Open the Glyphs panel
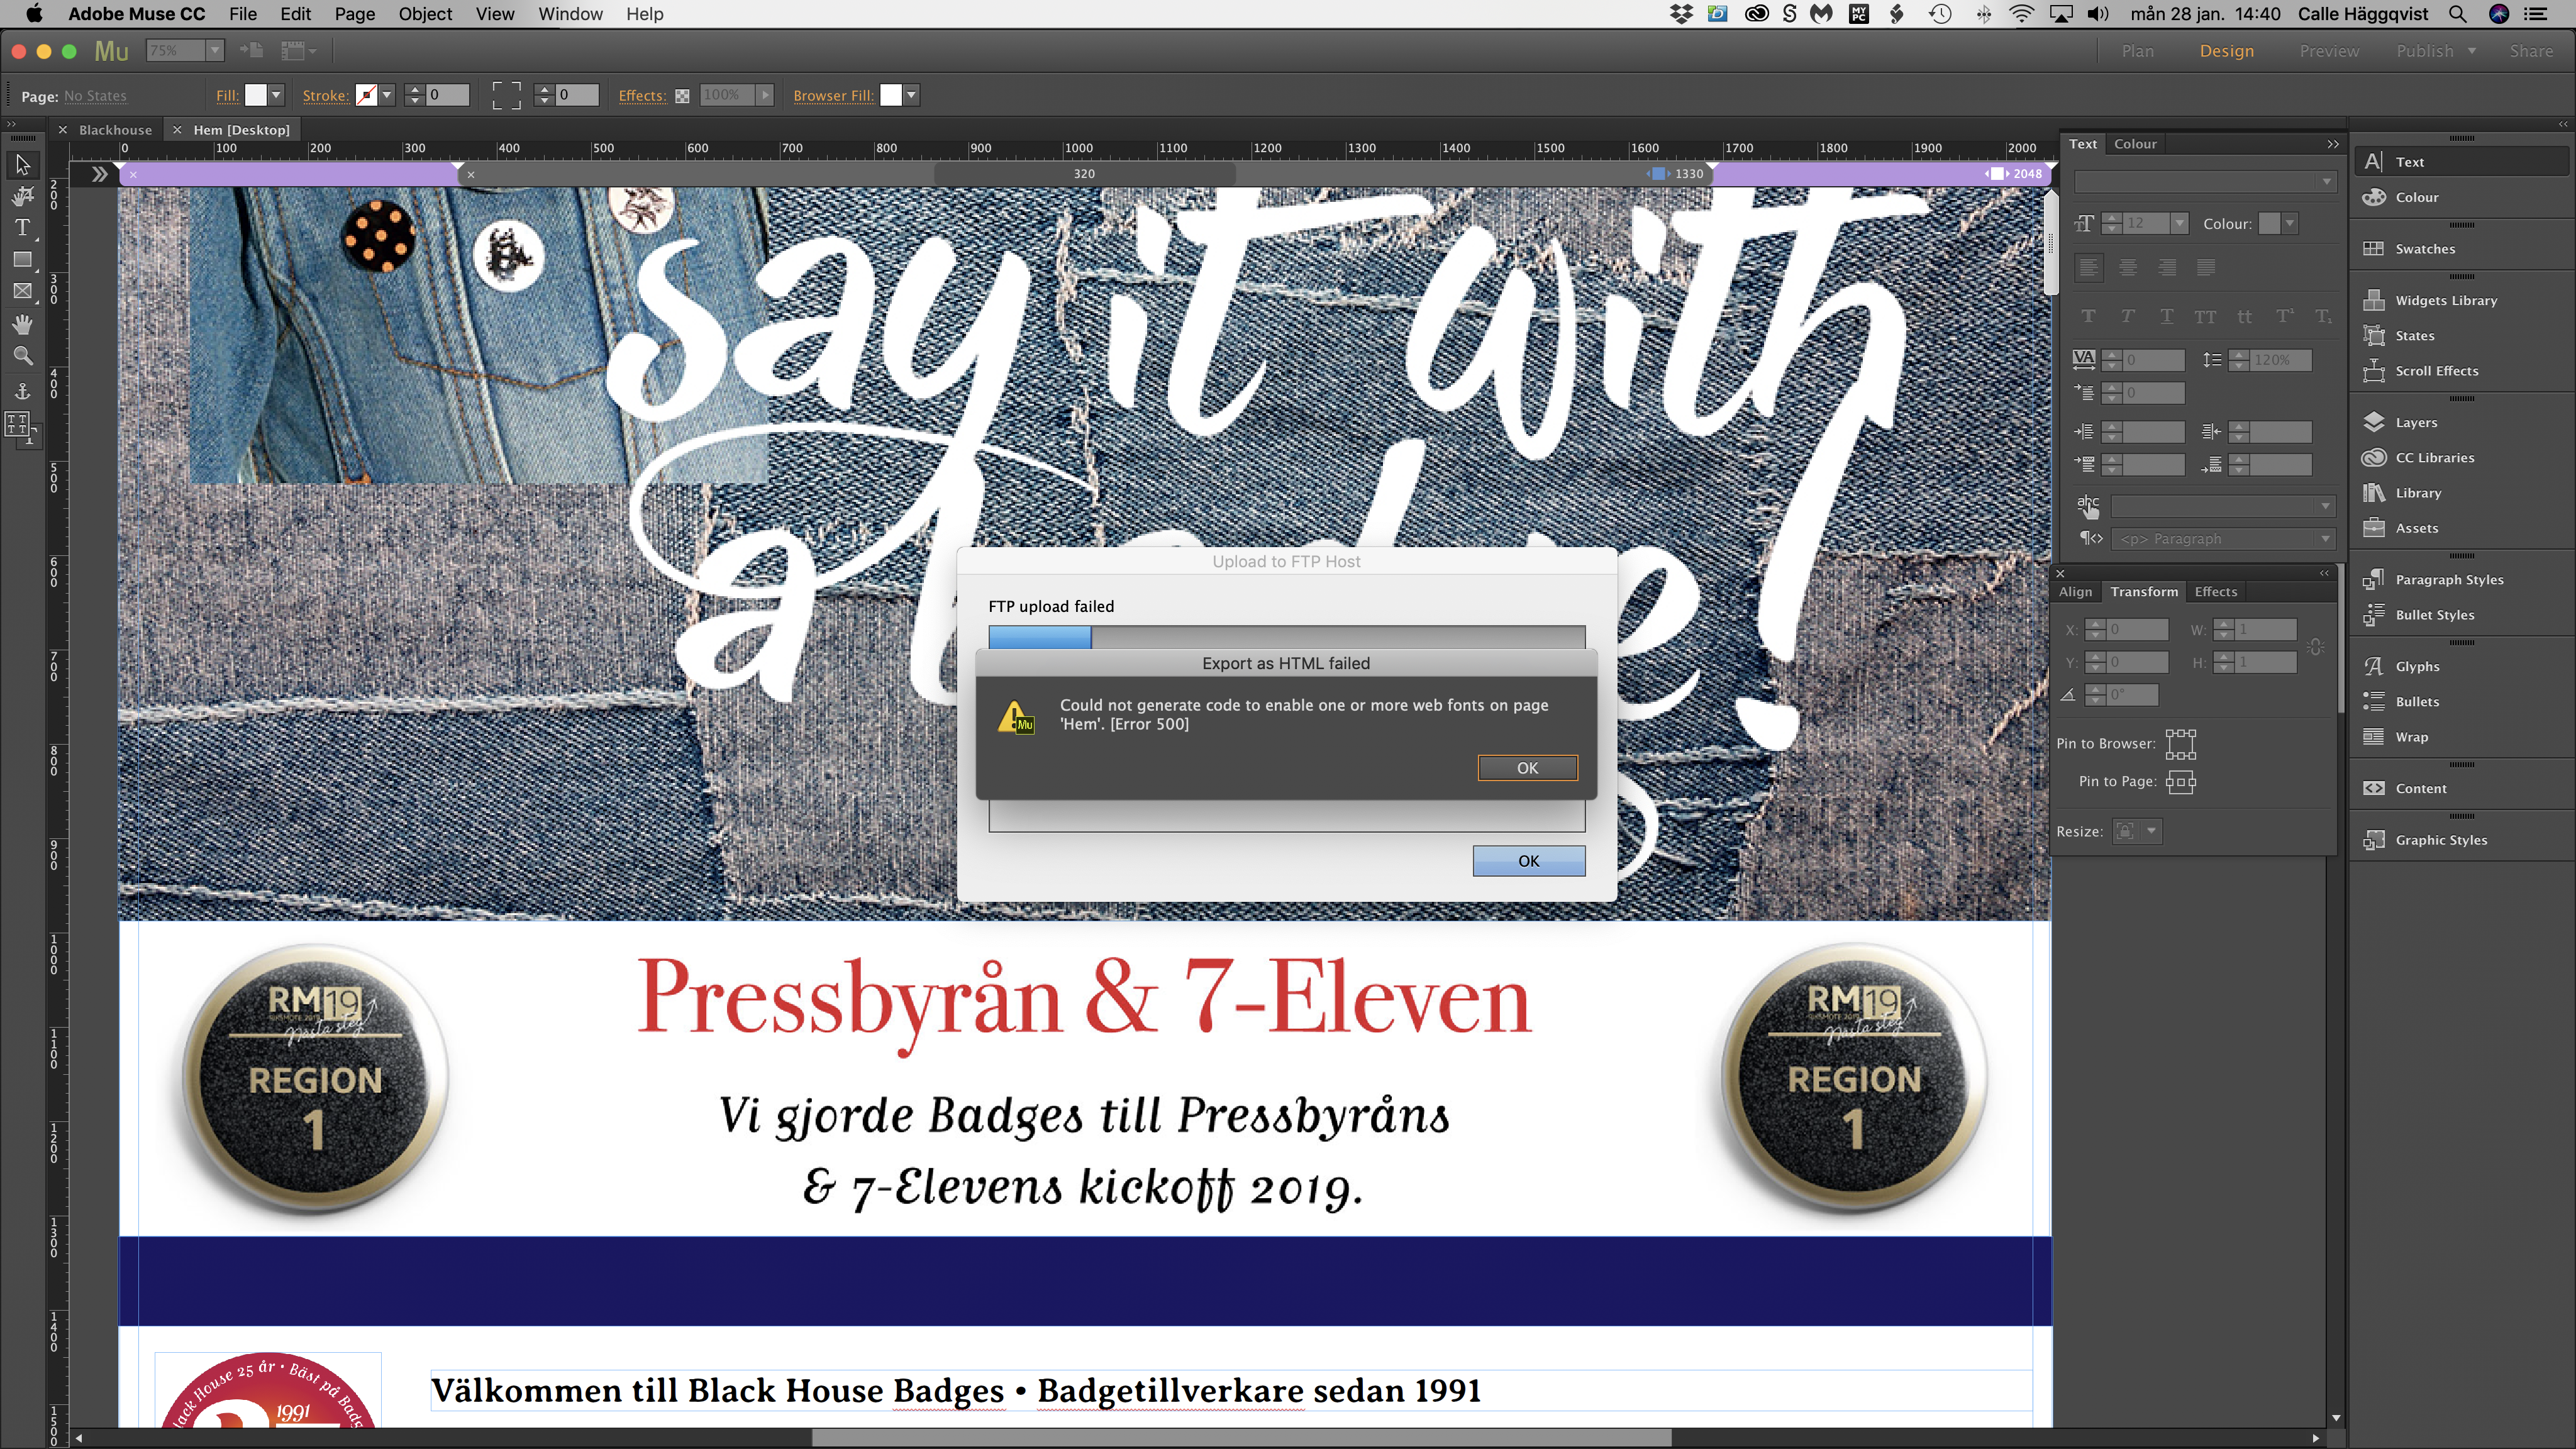 pyautogui.click(x=2460, y=666)
